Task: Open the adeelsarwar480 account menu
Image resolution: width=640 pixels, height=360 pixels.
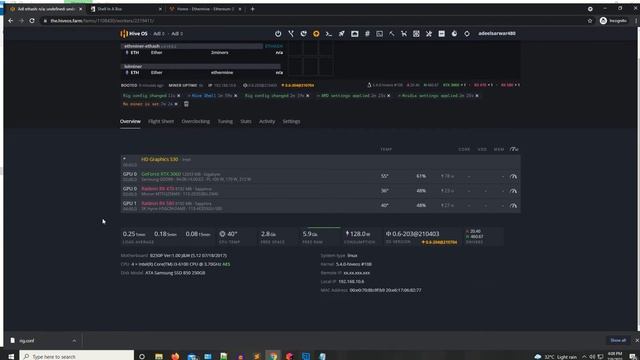Action: (x=497, y=33)
